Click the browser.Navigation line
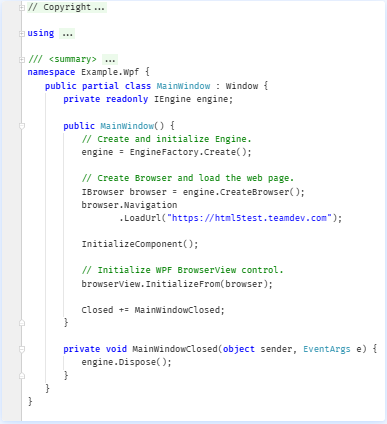The height and width of the screenshot is (424, 387). 129,205
